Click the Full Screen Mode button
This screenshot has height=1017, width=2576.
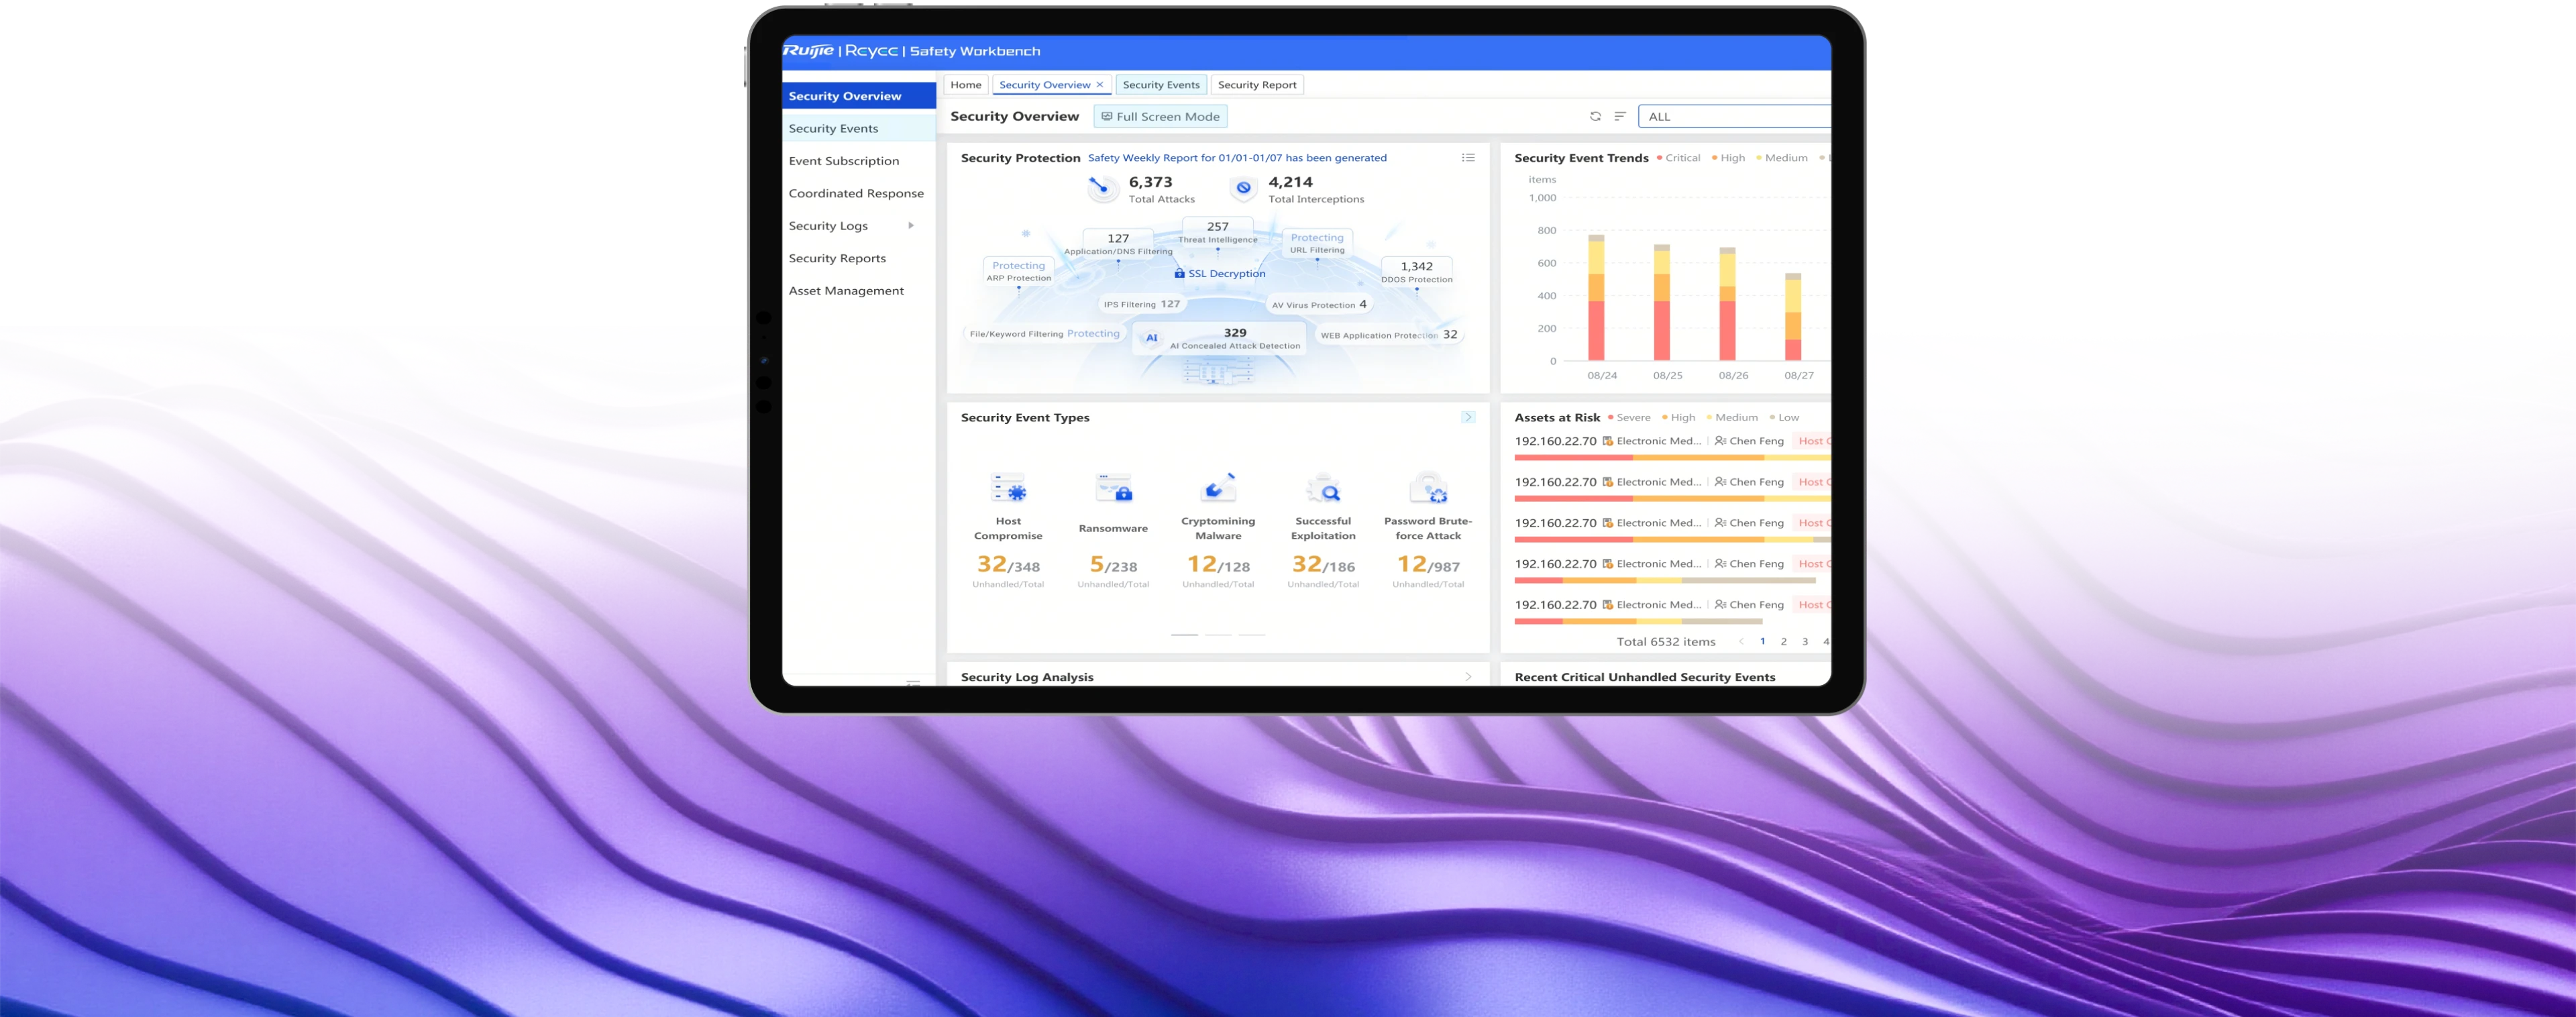click(x=1160, y=117)
